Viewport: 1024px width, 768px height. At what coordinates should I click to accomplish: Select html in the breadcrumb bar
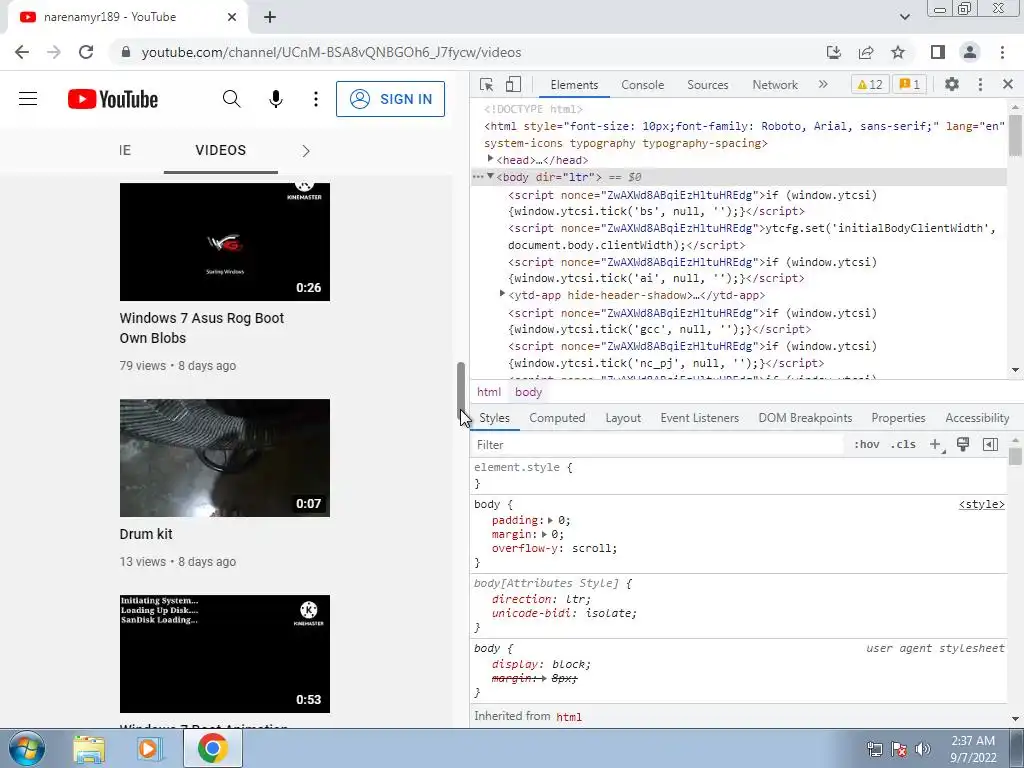click(488, 392)
